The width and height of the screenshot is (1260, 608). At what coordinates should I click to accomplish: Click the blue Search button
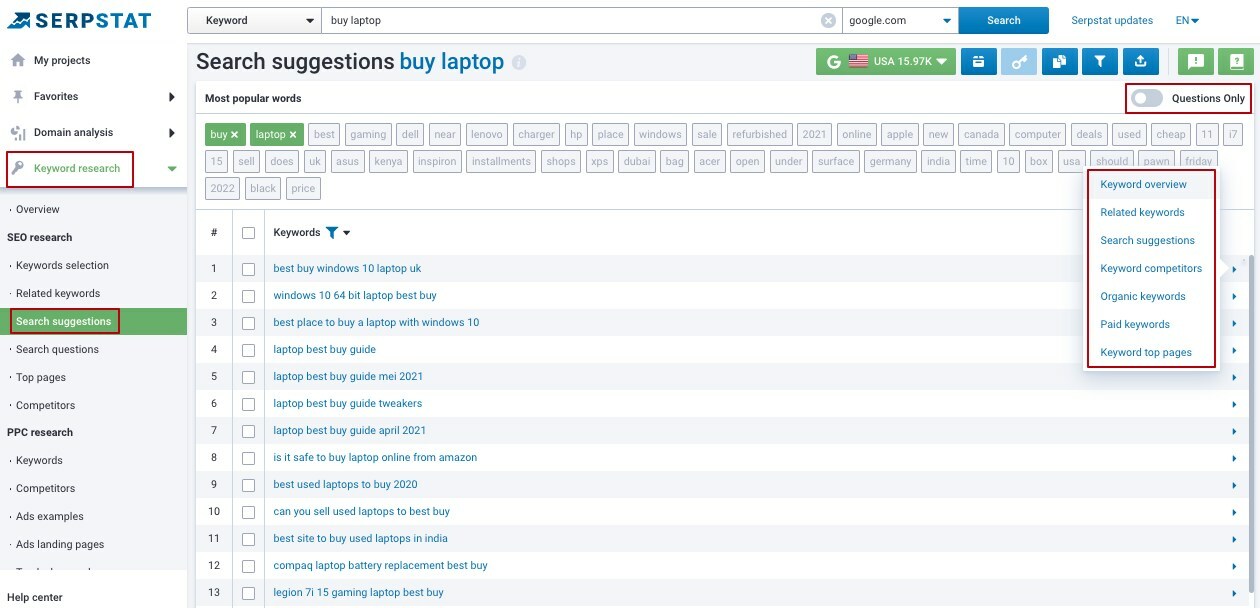coord(1003,20)
